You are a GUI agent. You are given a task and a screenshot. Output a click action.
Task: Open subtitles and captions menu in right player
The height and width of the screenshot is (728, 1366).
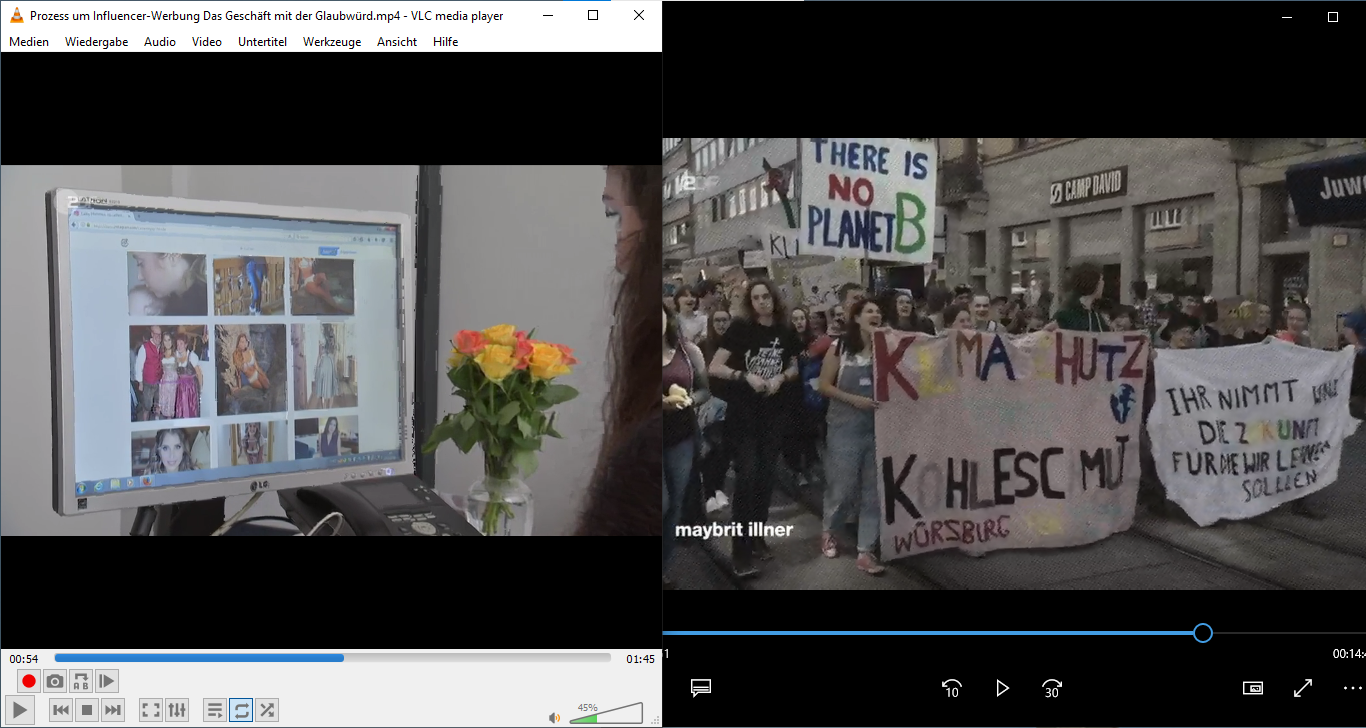[701, 688]
